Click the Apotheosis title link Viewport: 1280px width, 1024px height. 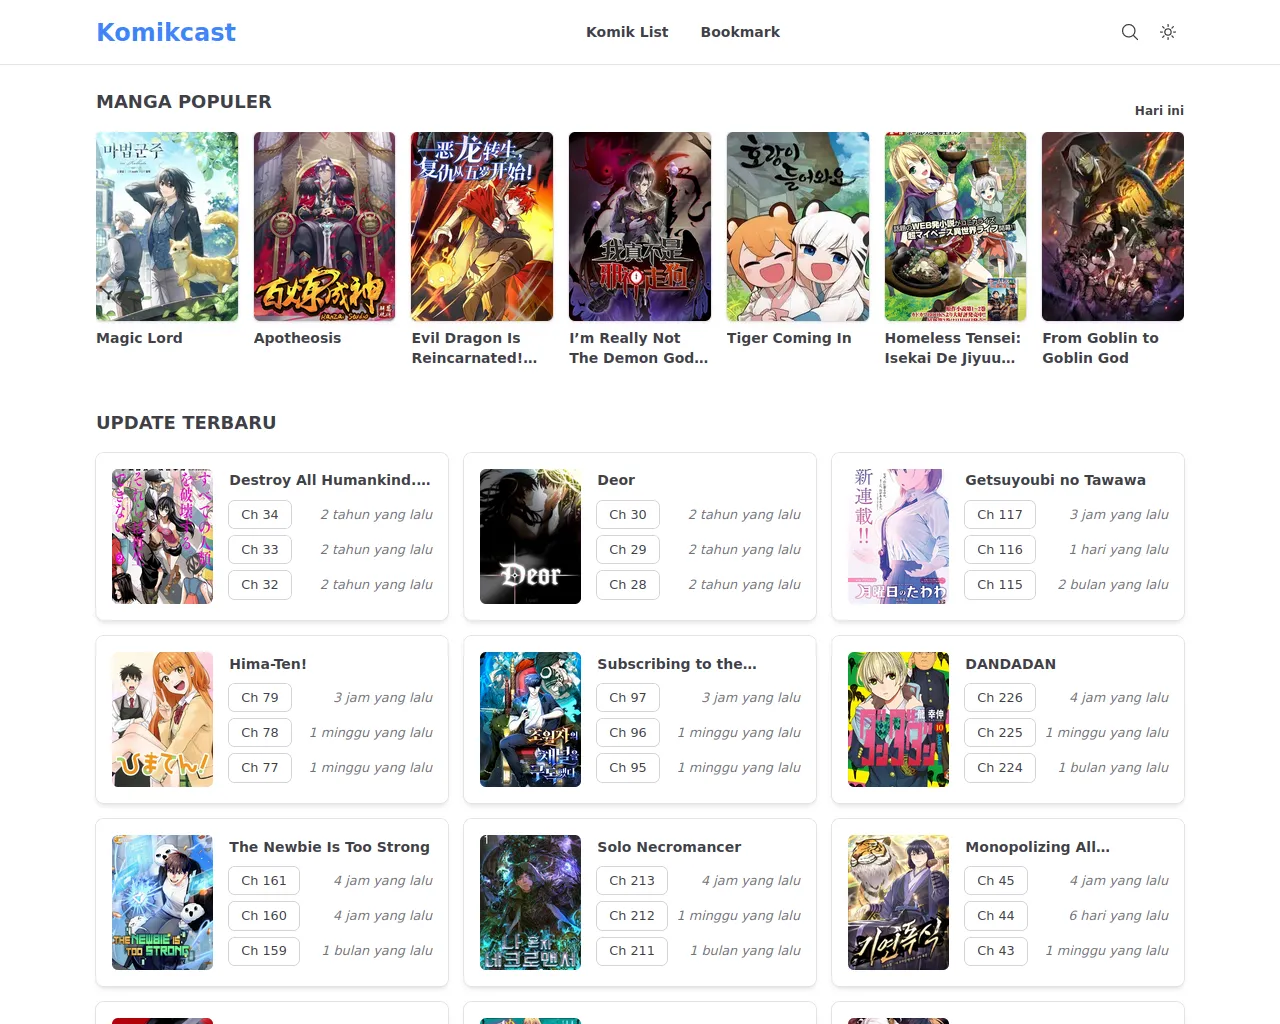(297, 338)
